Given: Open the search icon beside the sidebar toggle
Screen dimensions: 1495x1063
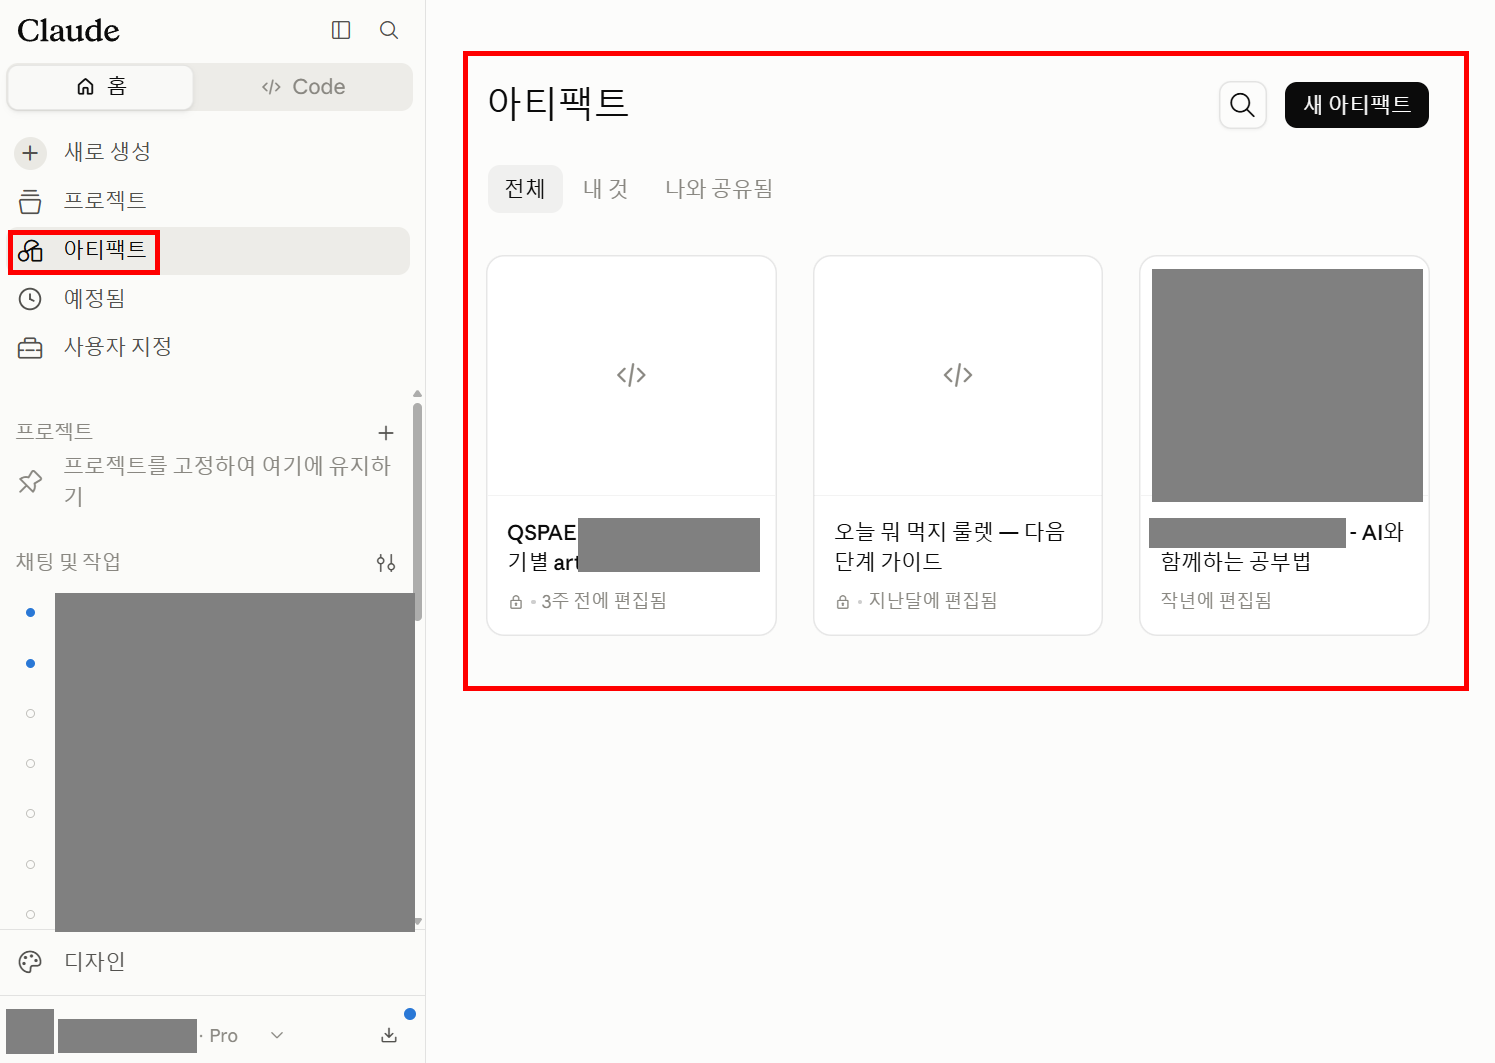Looking at the screenshot, I should tap(389, 30).
